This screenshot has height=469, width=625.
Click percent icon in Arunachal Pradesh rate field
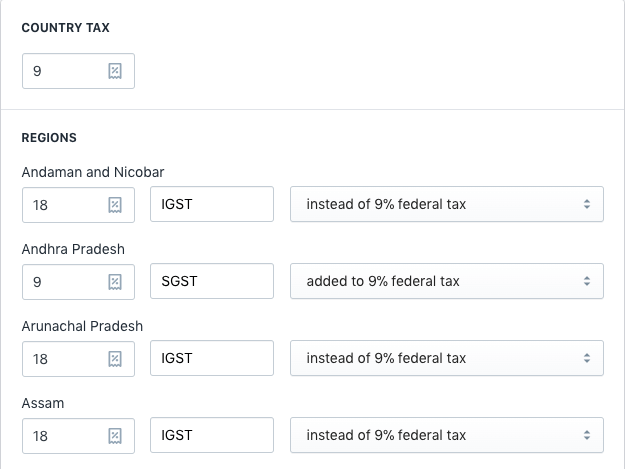pyautogui.click(x=115, y=358)
